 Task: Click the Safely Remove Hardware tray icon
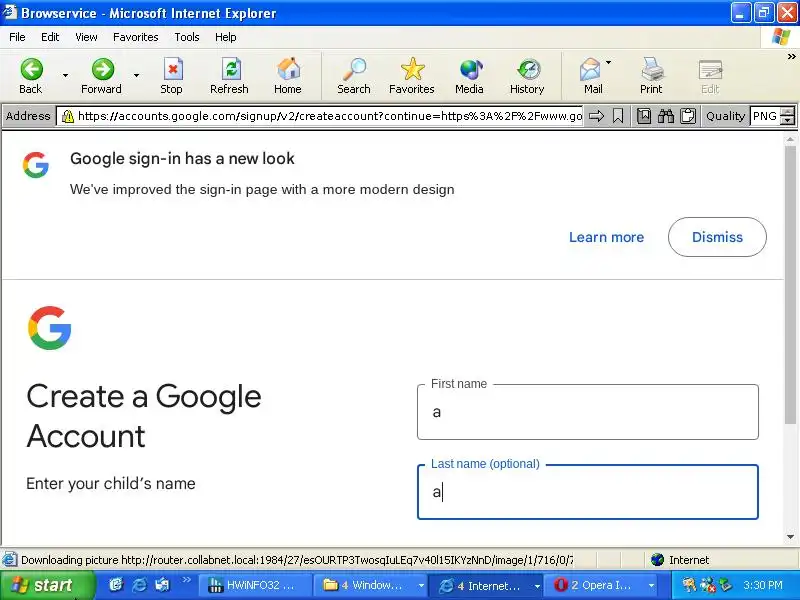(x=726, y=585)
